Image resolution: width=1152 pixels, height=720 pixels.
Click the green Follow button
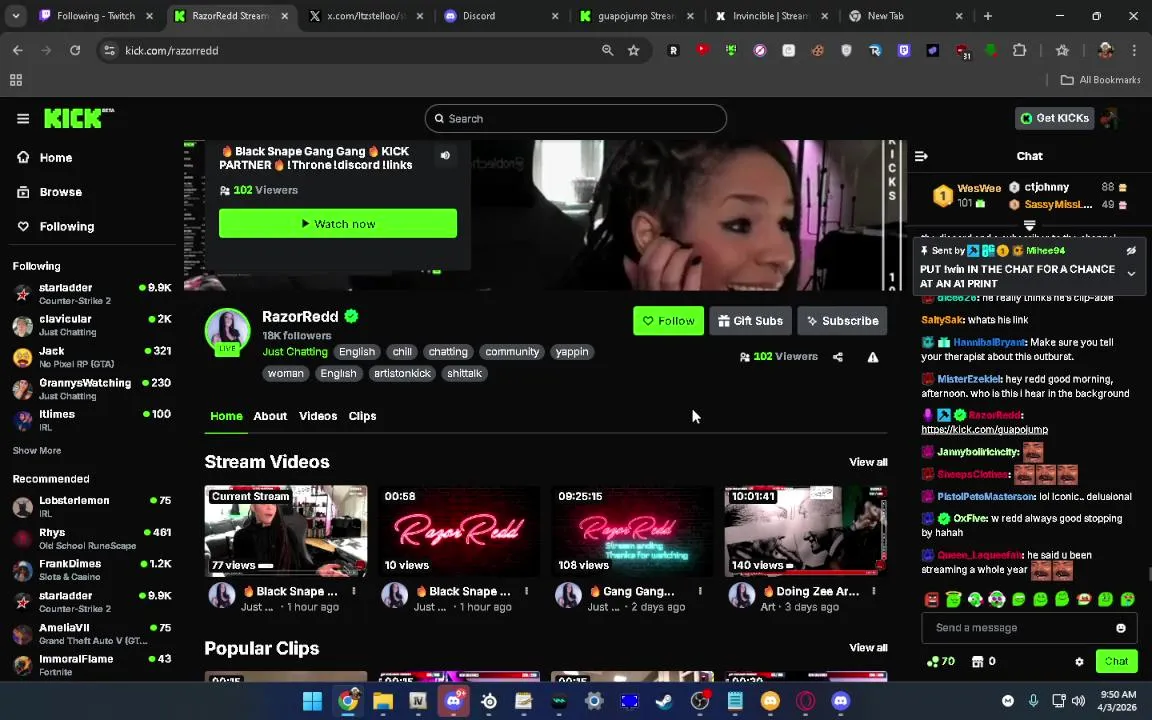pos(669,321)
